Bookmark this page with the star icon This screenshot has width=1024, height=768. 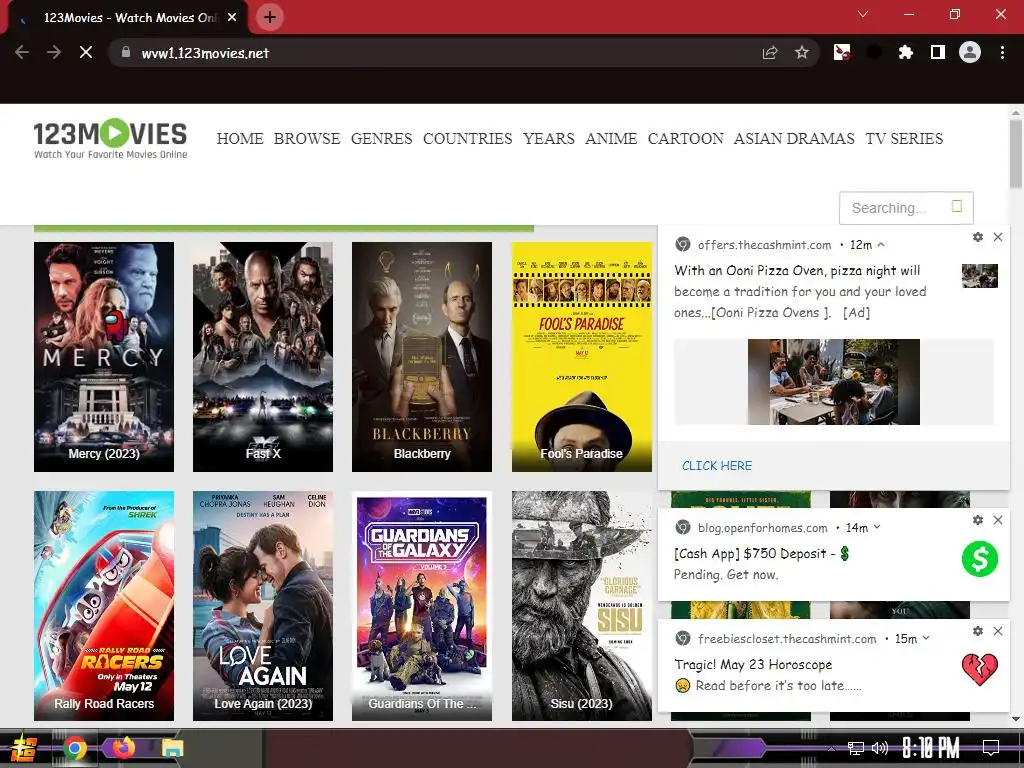tap(802, 53)
